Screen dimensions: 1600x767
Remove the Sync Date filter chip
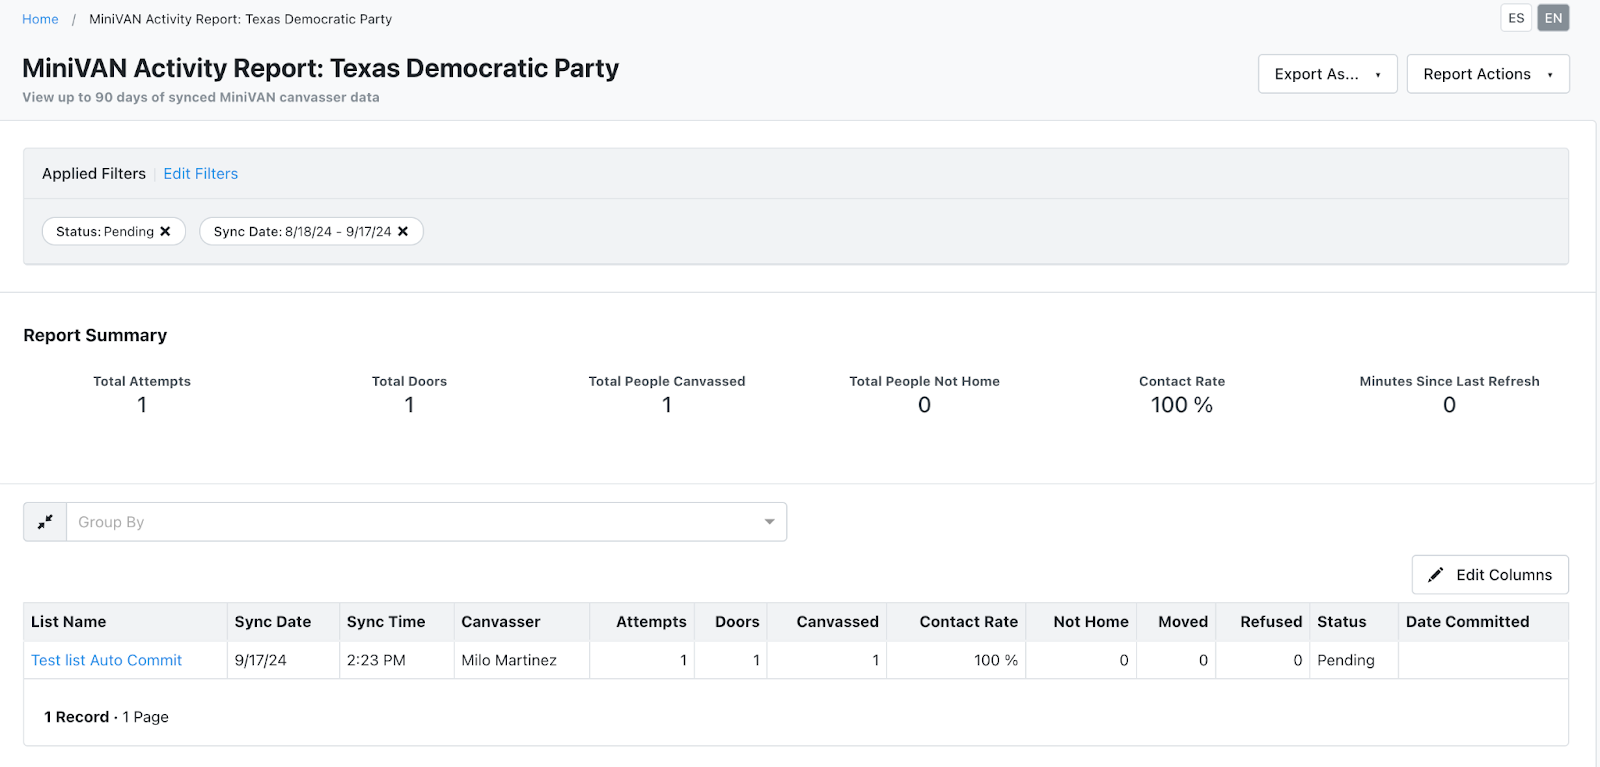click(x=403, y=231)
